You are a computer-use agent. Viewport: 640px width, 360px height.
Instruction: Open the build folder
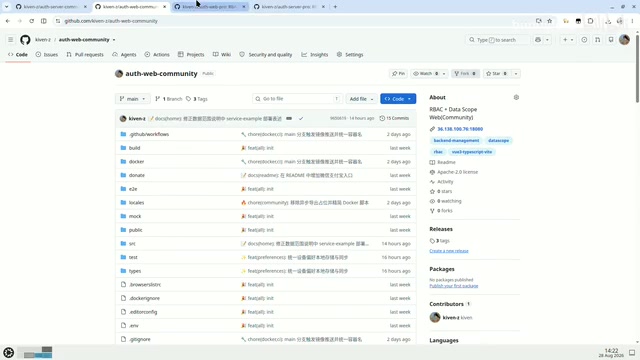point(134,148)
